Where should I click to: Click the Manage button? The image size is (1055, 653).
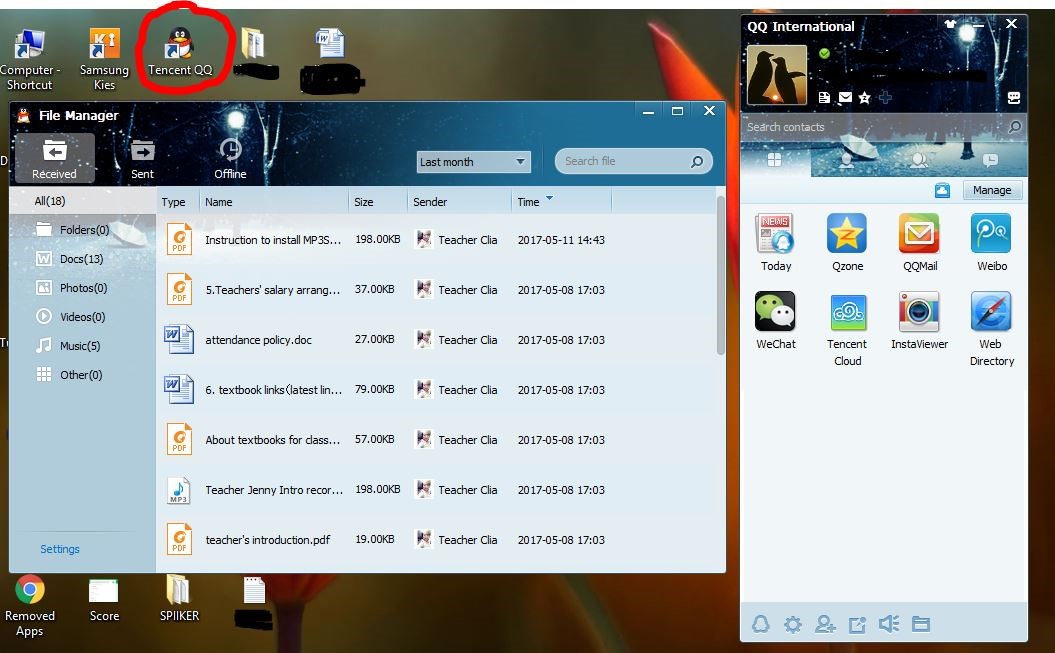(992, 190)
